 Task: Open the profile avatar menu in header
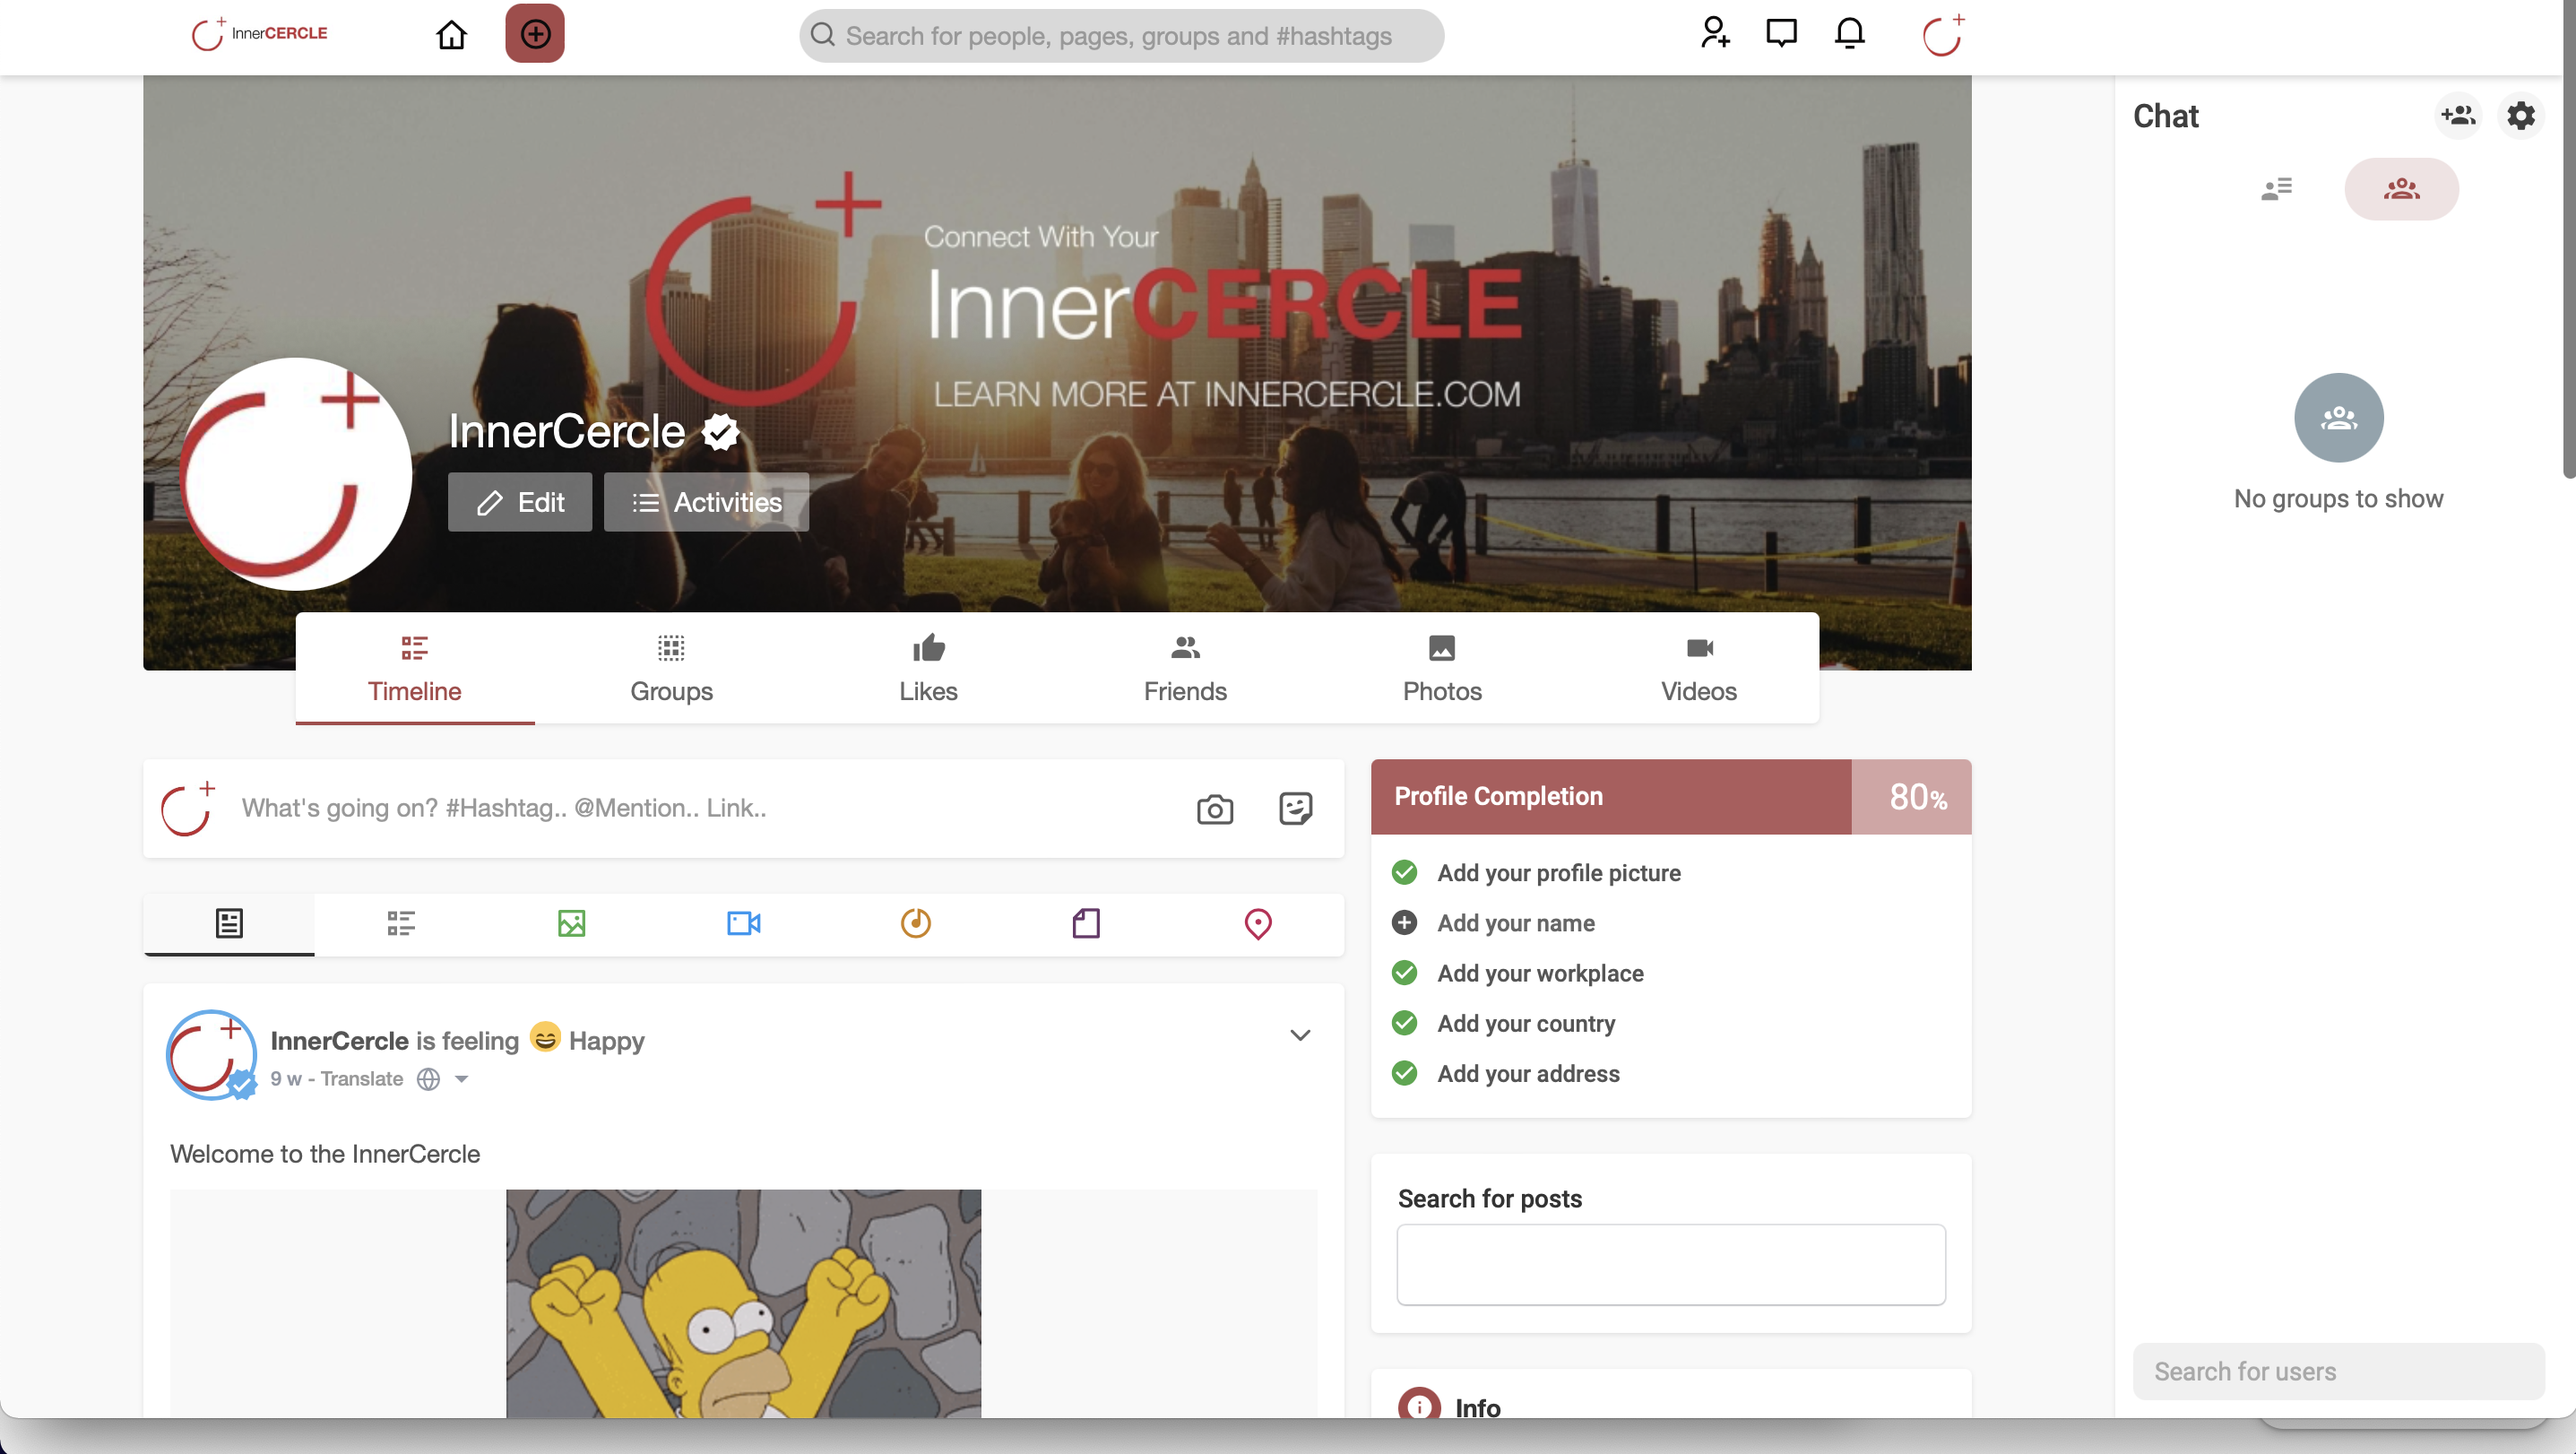[1942, 35]
